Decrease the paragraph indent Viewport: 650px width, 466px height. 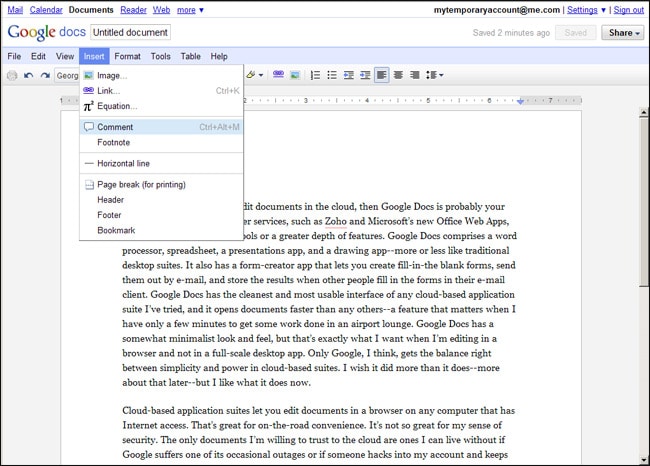[x=349, y=75]
